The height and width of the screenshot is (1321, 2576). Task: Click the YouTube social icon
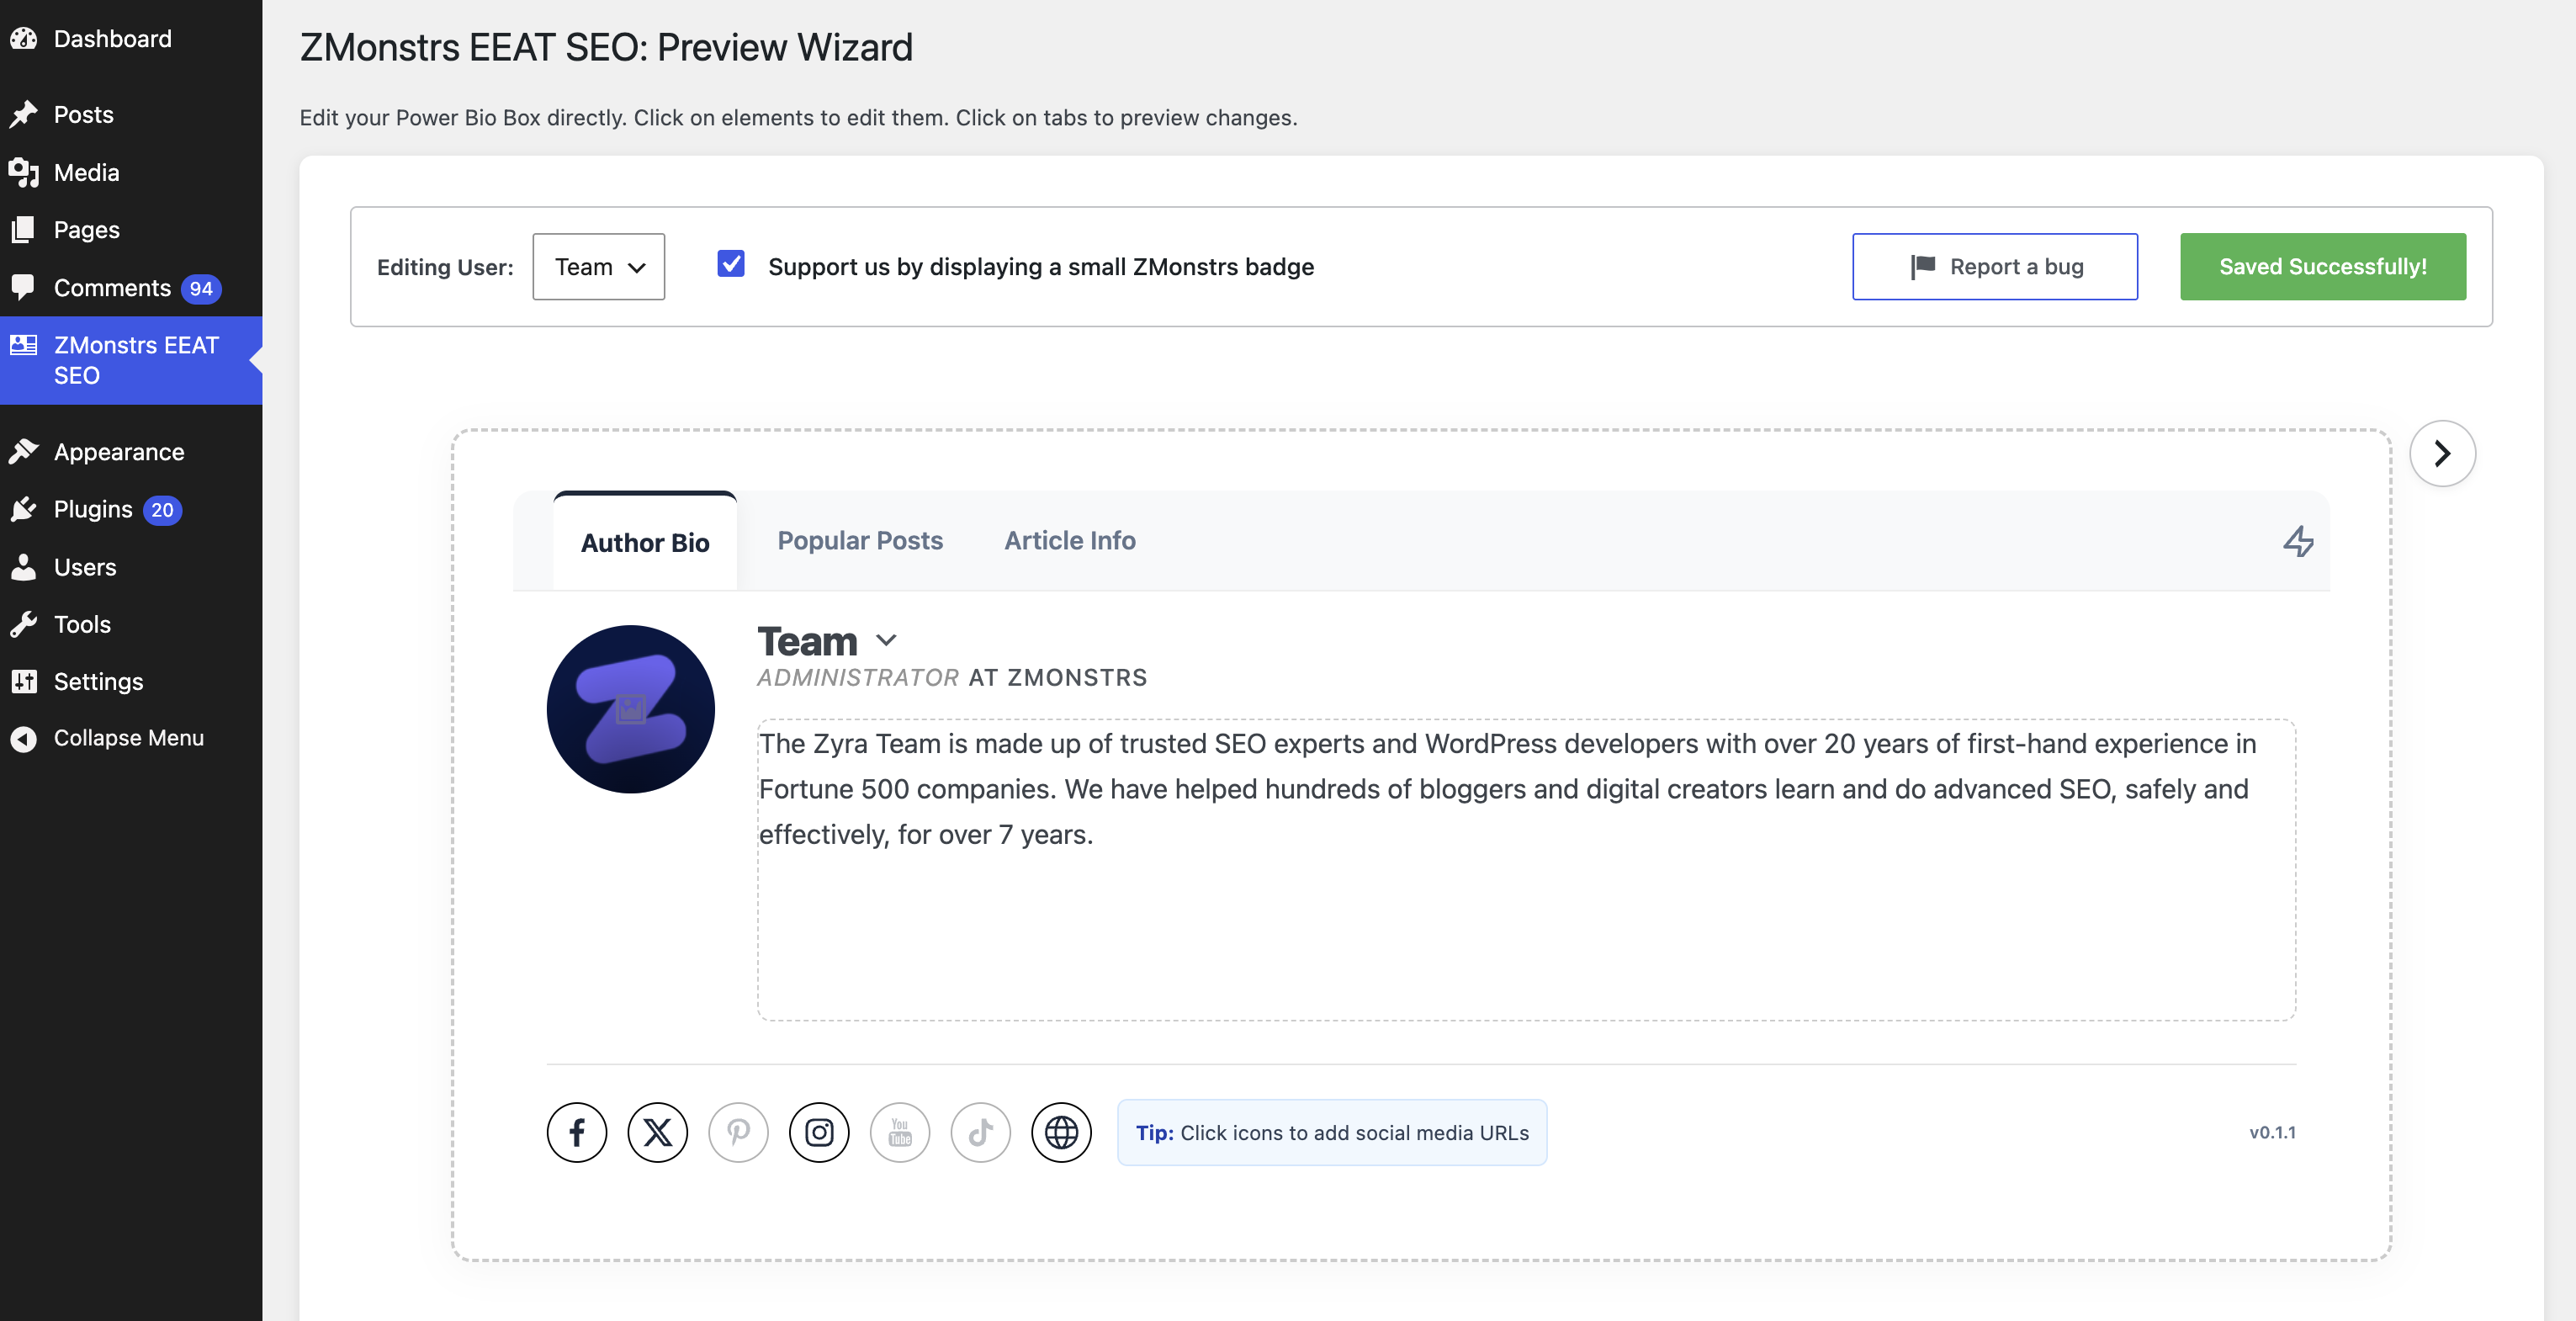tap(900, 1132)
